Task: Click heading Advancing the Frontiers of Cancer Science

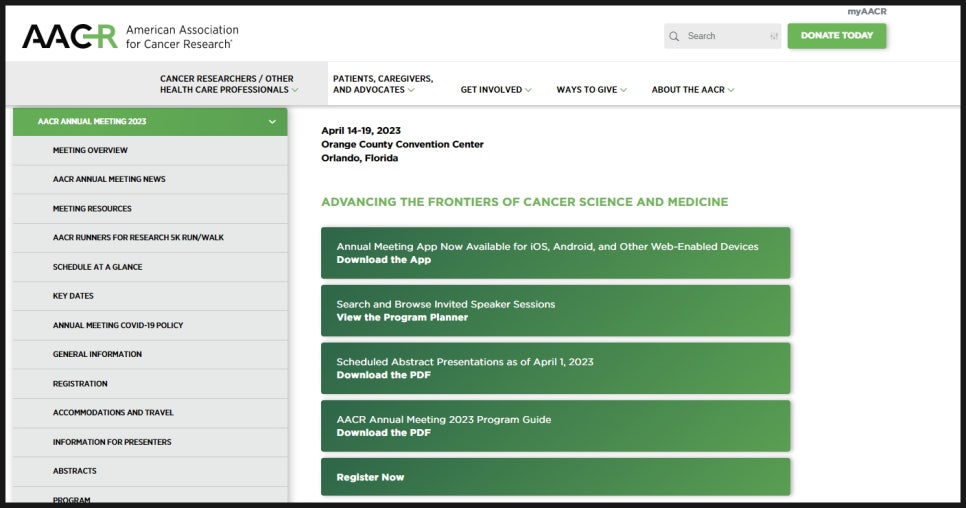Action: (524, 202)
